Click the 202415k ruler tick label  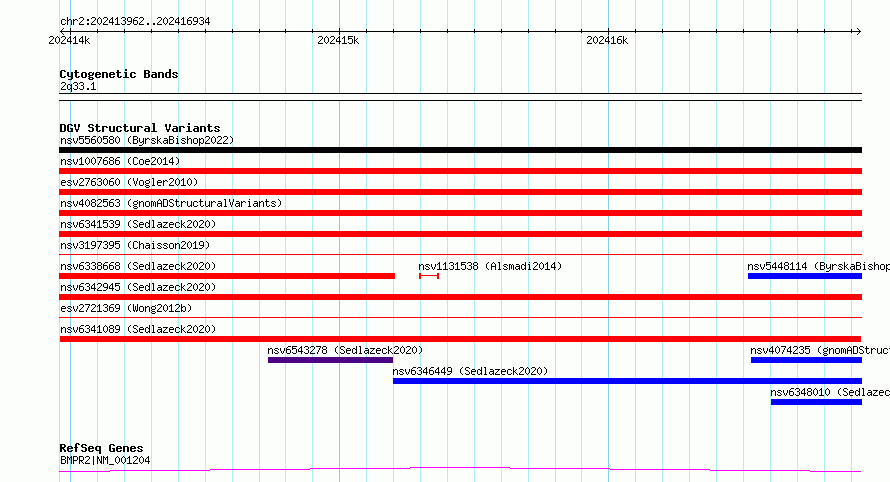[338, 40]
